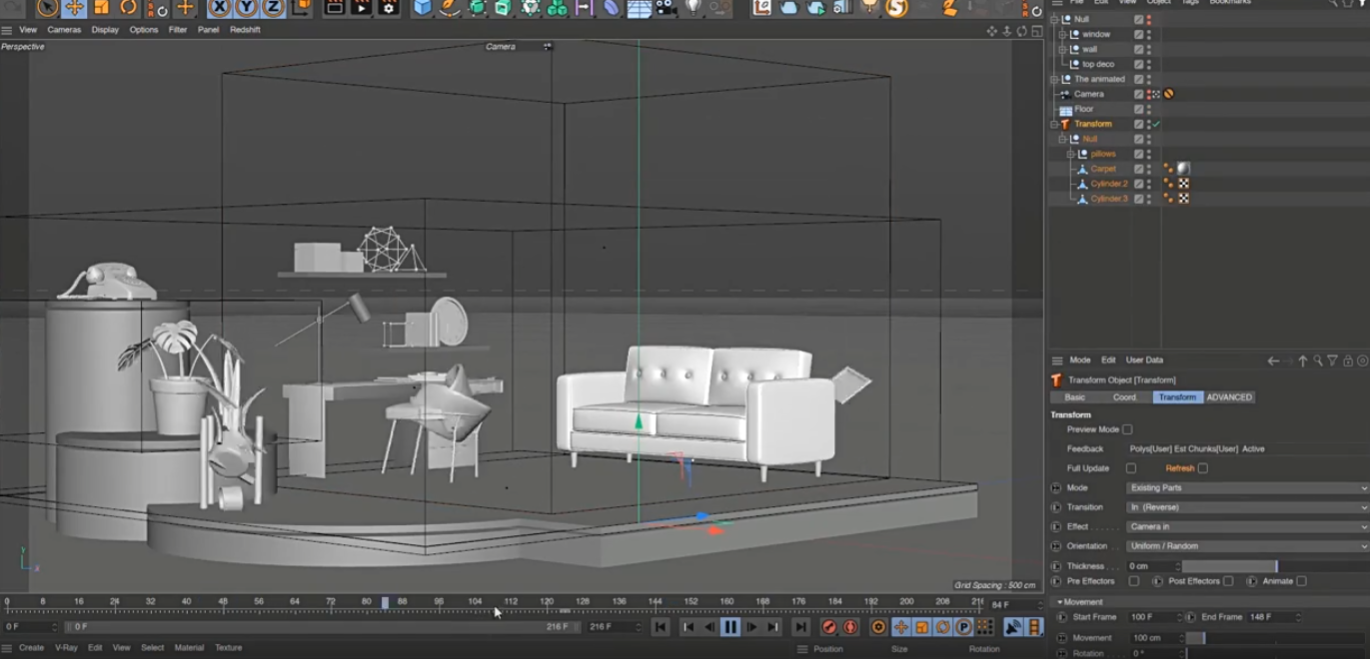Screen dimensions: 1370x659
Task: Open the viewport Cameras menu
Action: (x=64, y=30)
